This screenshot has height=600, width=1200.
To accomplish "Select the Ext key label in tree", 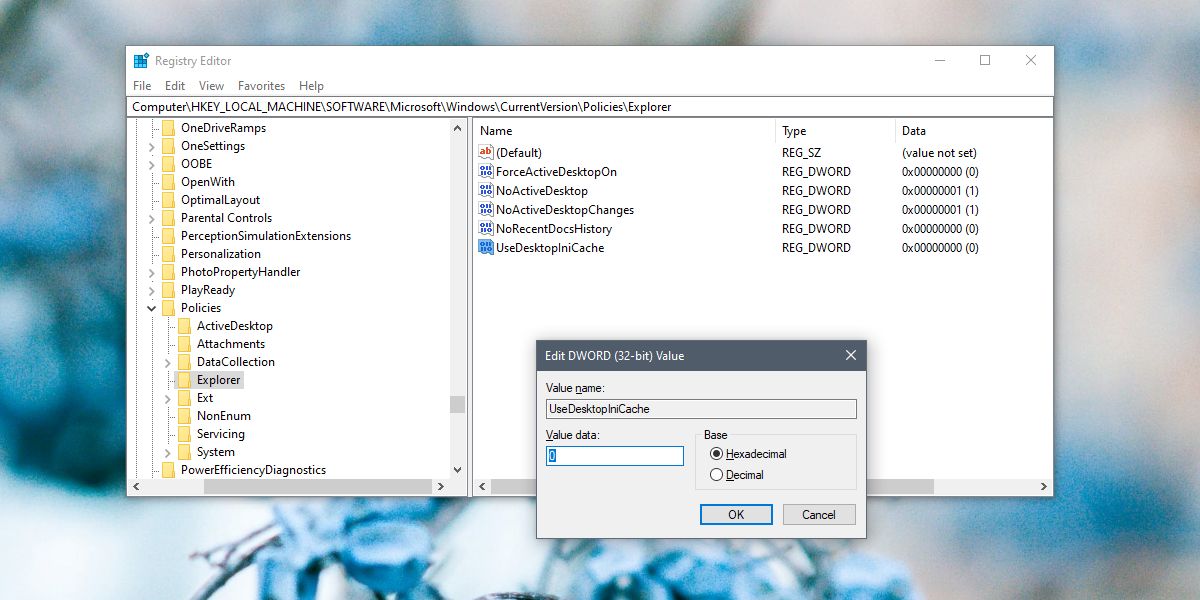I will click(205, 398).
